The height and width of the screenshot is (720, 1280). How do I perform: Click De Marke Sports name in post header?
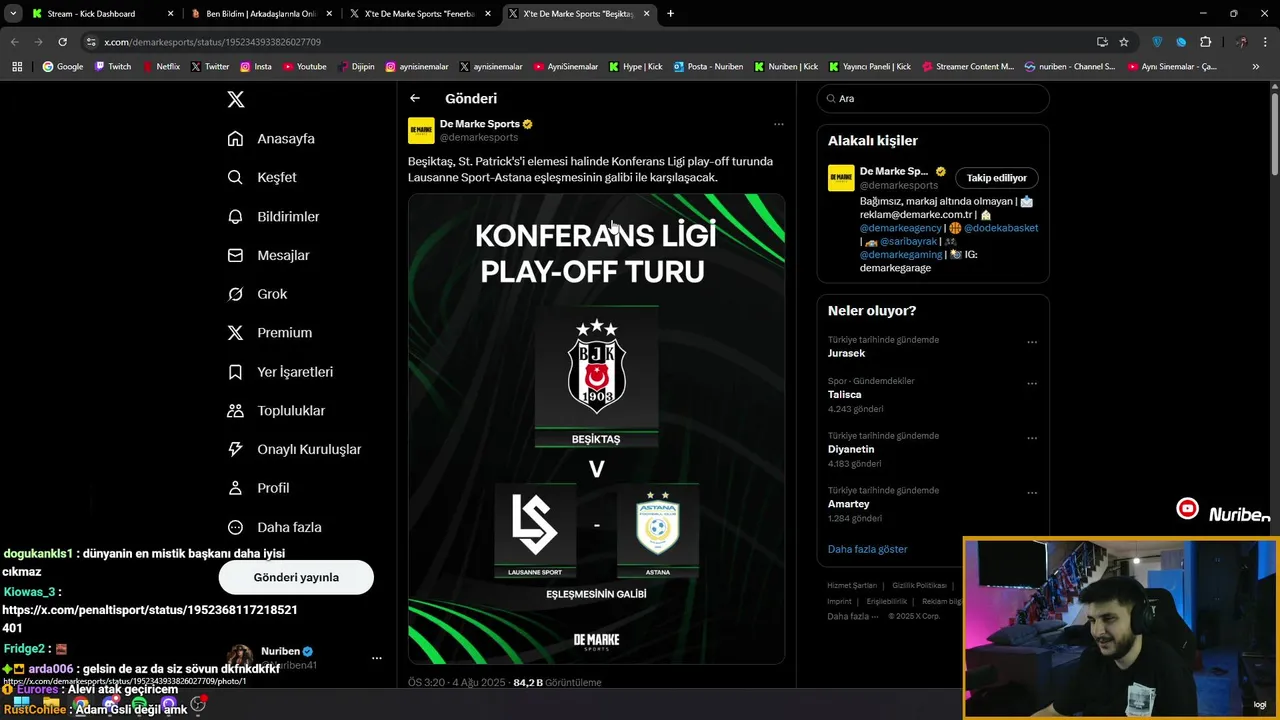pos(480,124)
